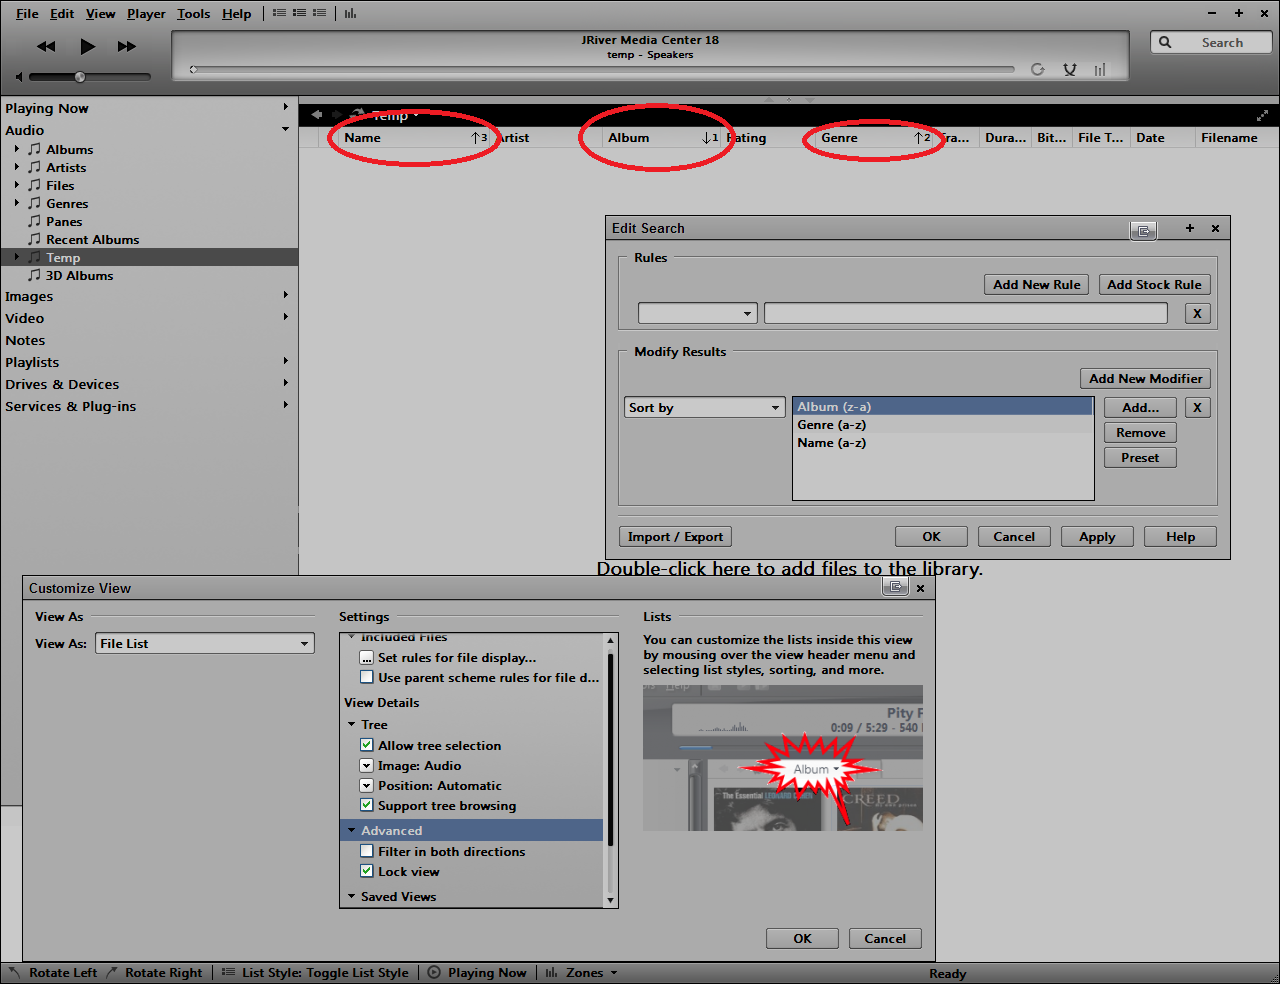1280x984 pixels.
Task: Toggle repeat icon in player display
Action: (1038, 69)
